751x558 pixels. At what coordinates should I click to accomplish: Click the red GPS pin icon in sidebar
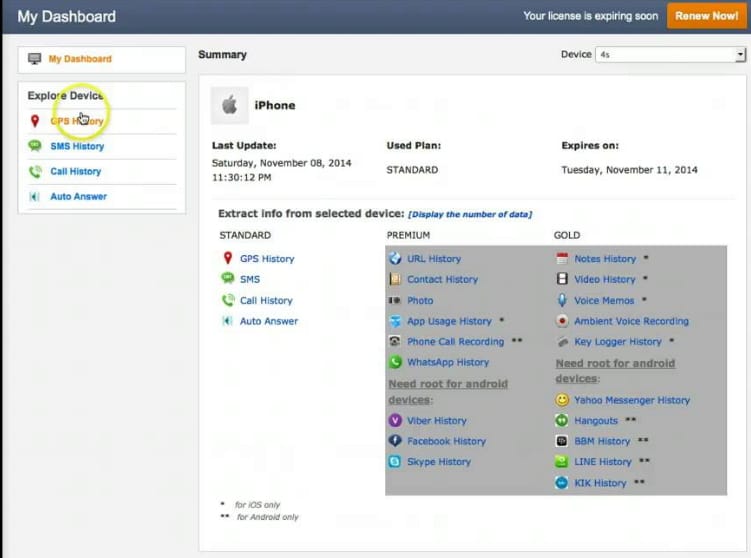pos(35,121)
